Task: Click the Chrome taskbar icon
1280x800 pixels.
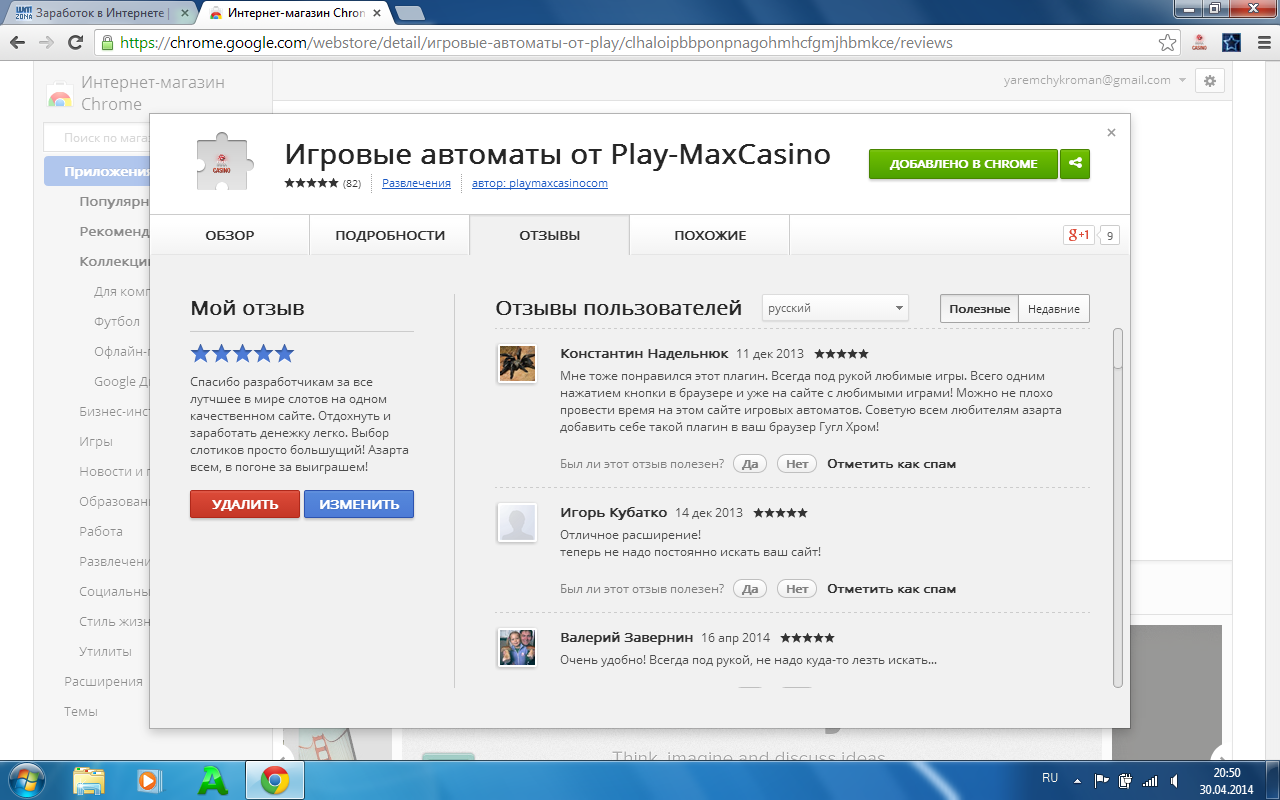Action: [x=275, y=780]
